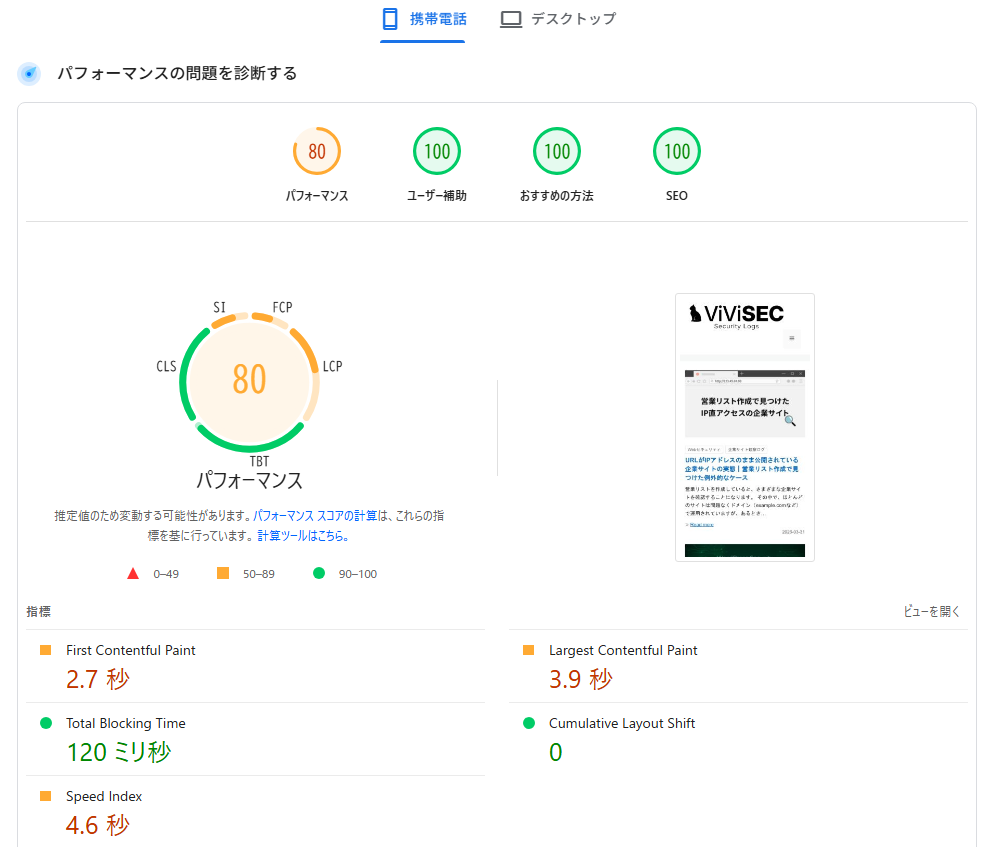Screen dimensions: 996x847
Task: Click the red triangle in the 0–49 legend
Action: (133, 573)
